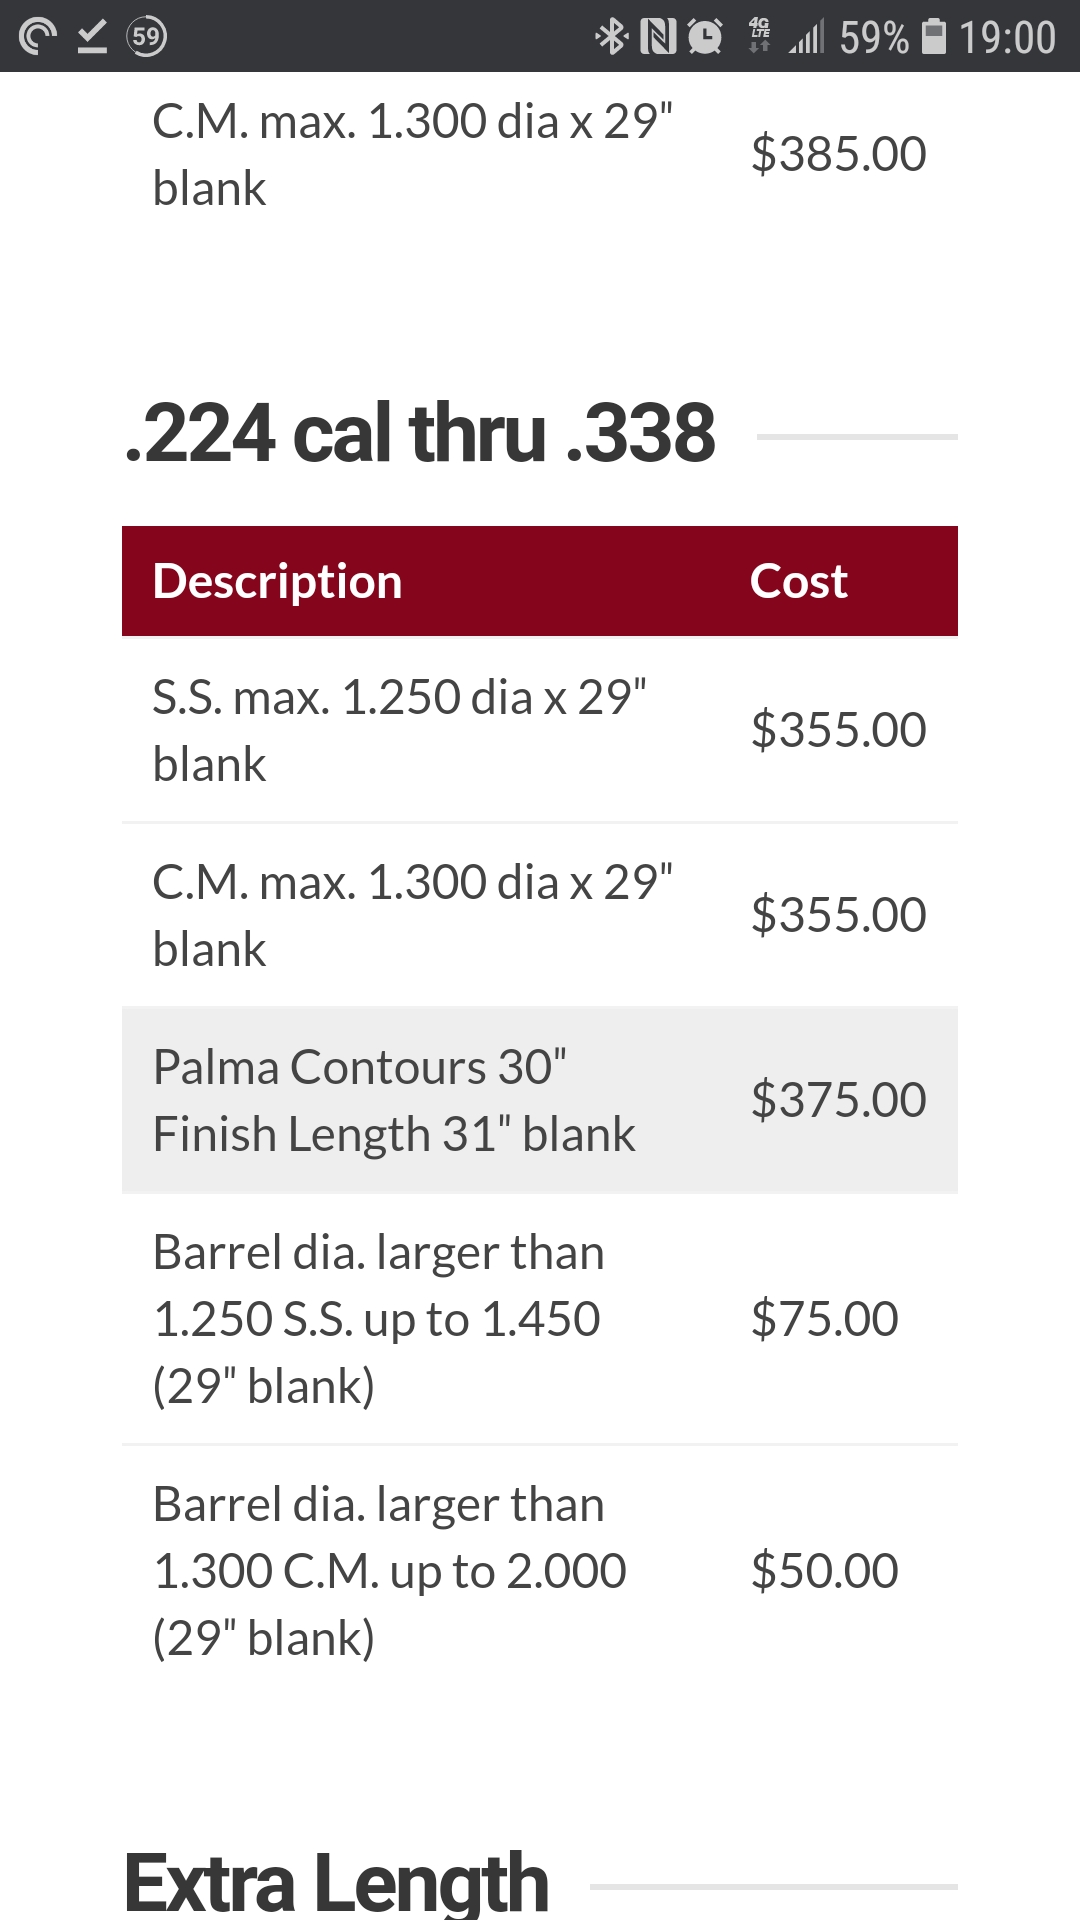Image resolution: width=1080 pixels, height=1920 pixels.
Task: Tap the Bluetooth status icon
Action: tap(612, 37)
